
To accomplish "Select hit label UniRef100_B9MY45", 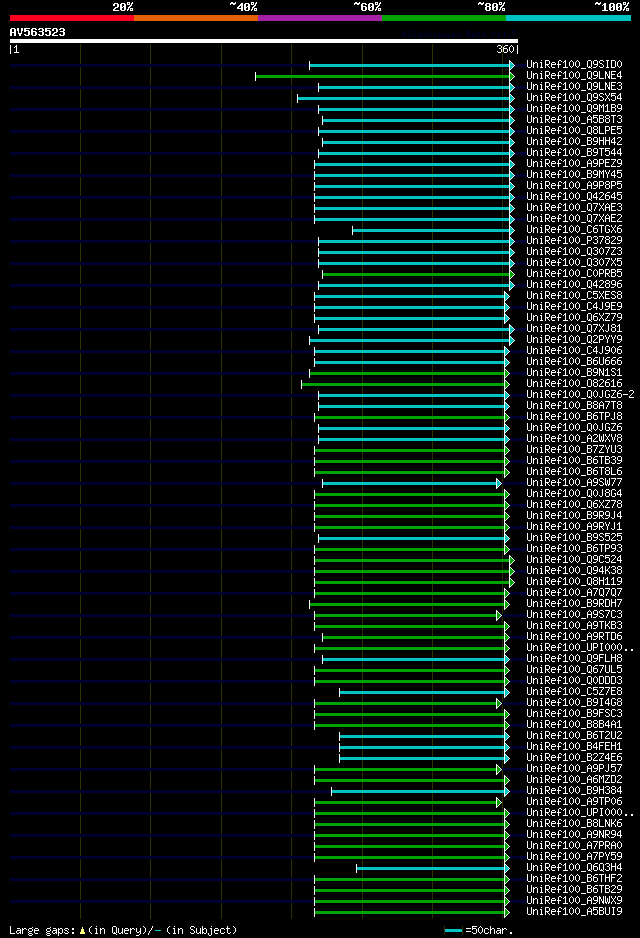I will [574, 175].
